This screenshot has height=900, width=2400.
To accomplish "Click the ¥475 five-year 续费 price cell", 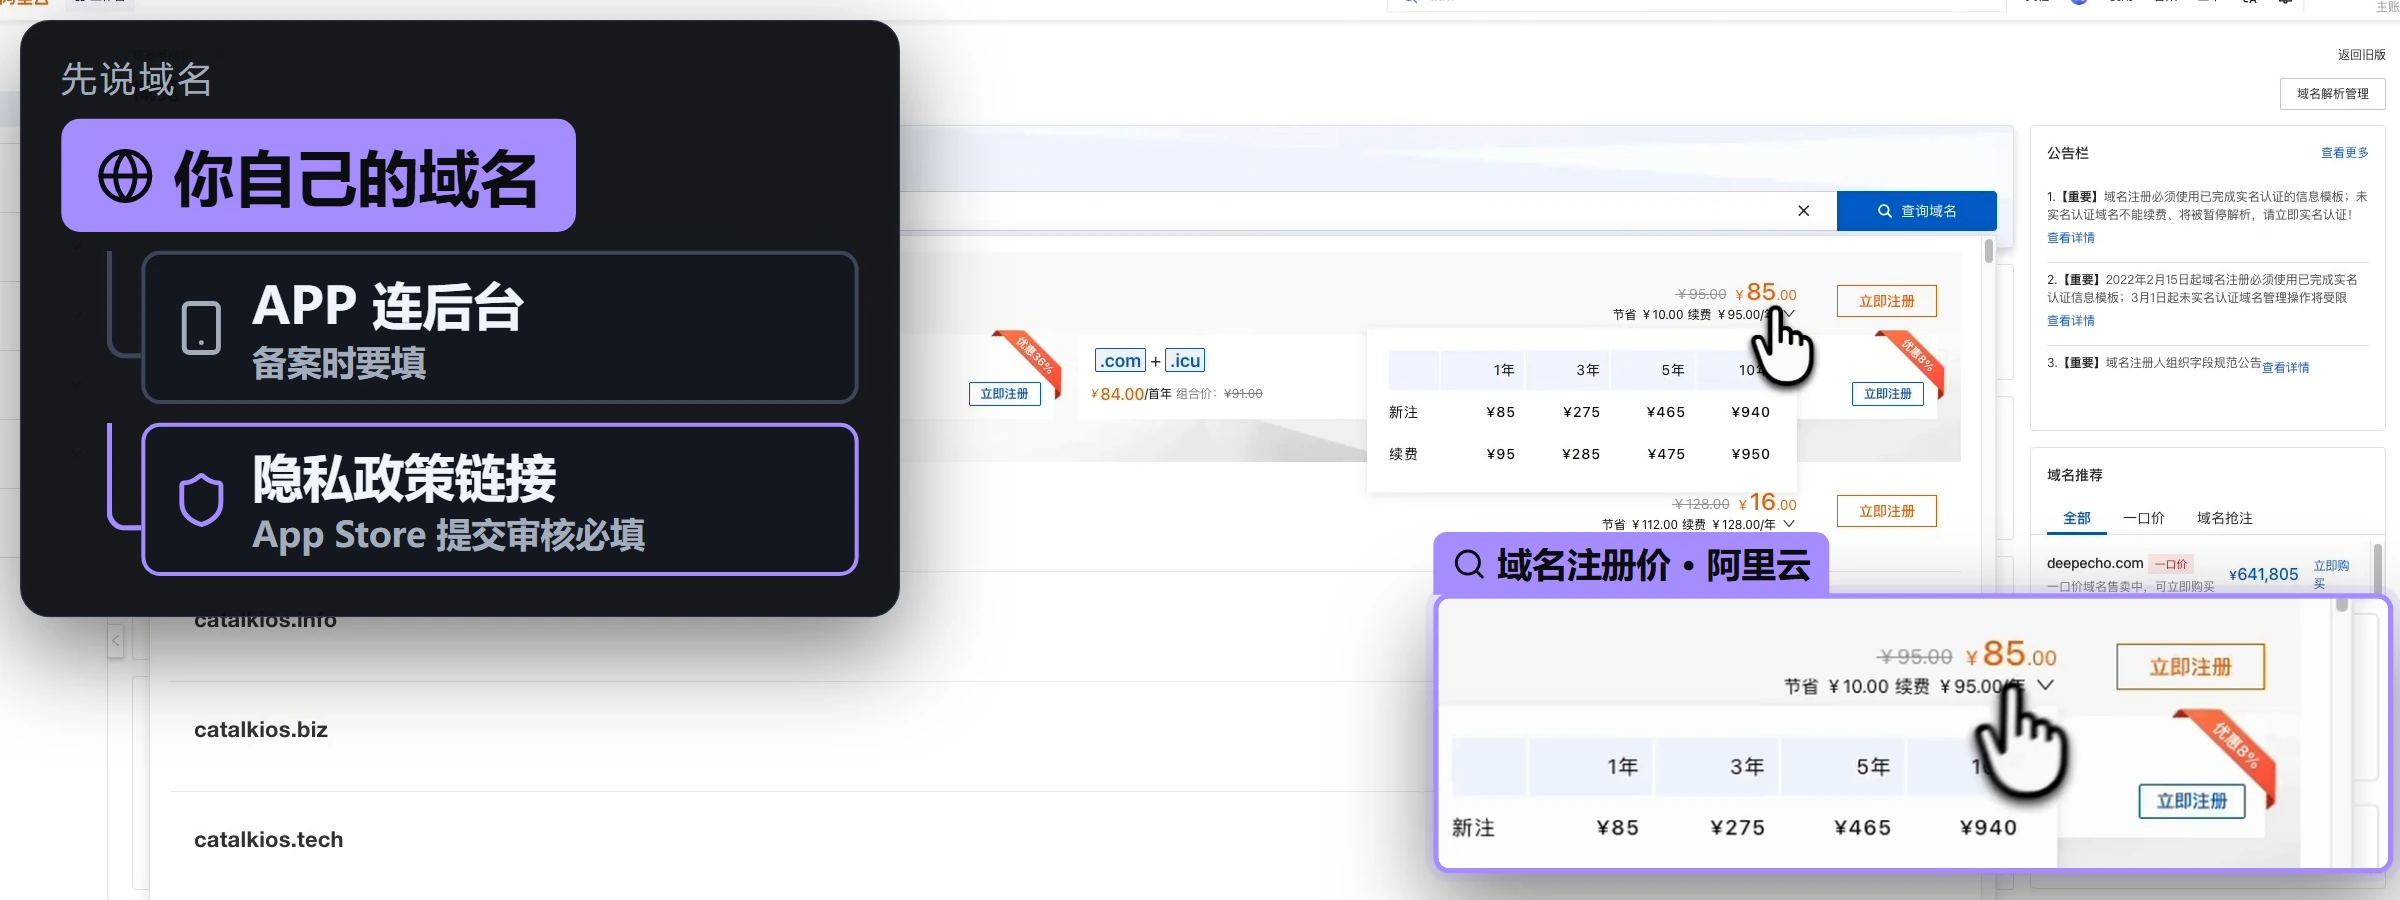I will 1666,454.
